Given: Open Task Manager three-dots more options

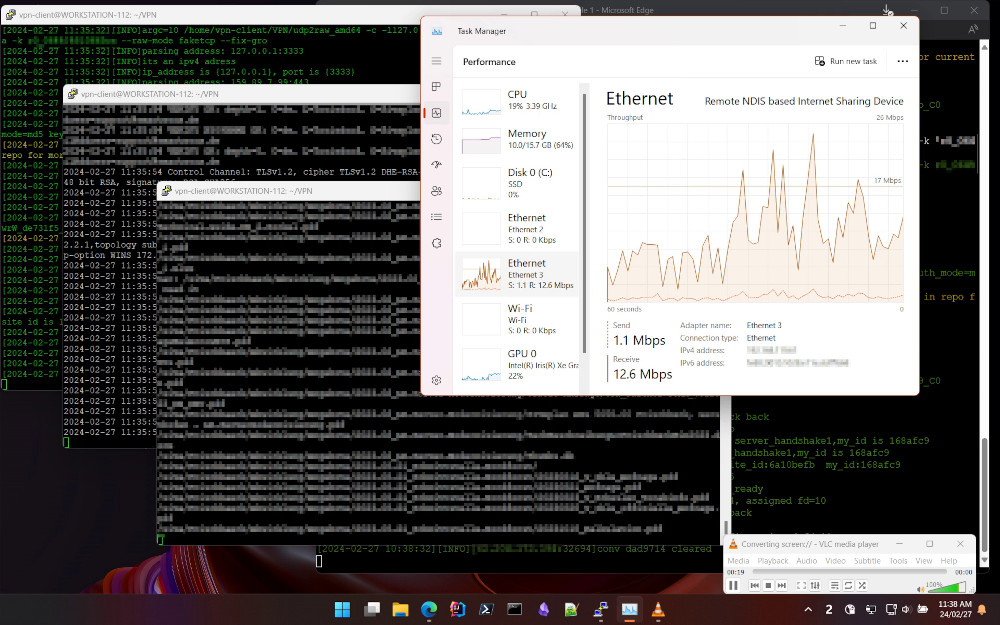Looking at the screenshot, I should click(903, 61).
